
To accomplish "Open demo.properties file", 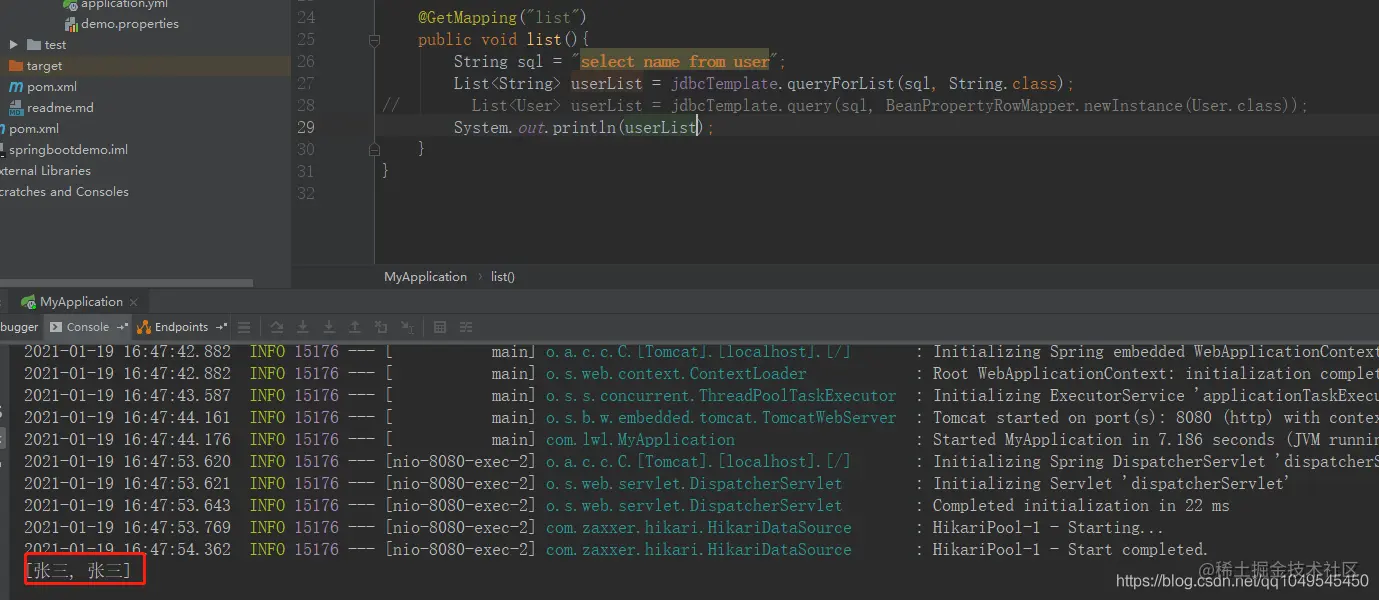I will [x=130, y=24].
